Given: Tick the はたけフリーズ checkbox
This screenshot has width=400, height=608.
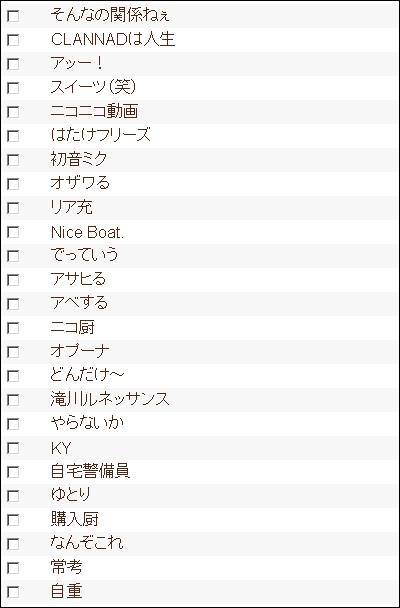Looking at the screenshot, I should [13, 136].
